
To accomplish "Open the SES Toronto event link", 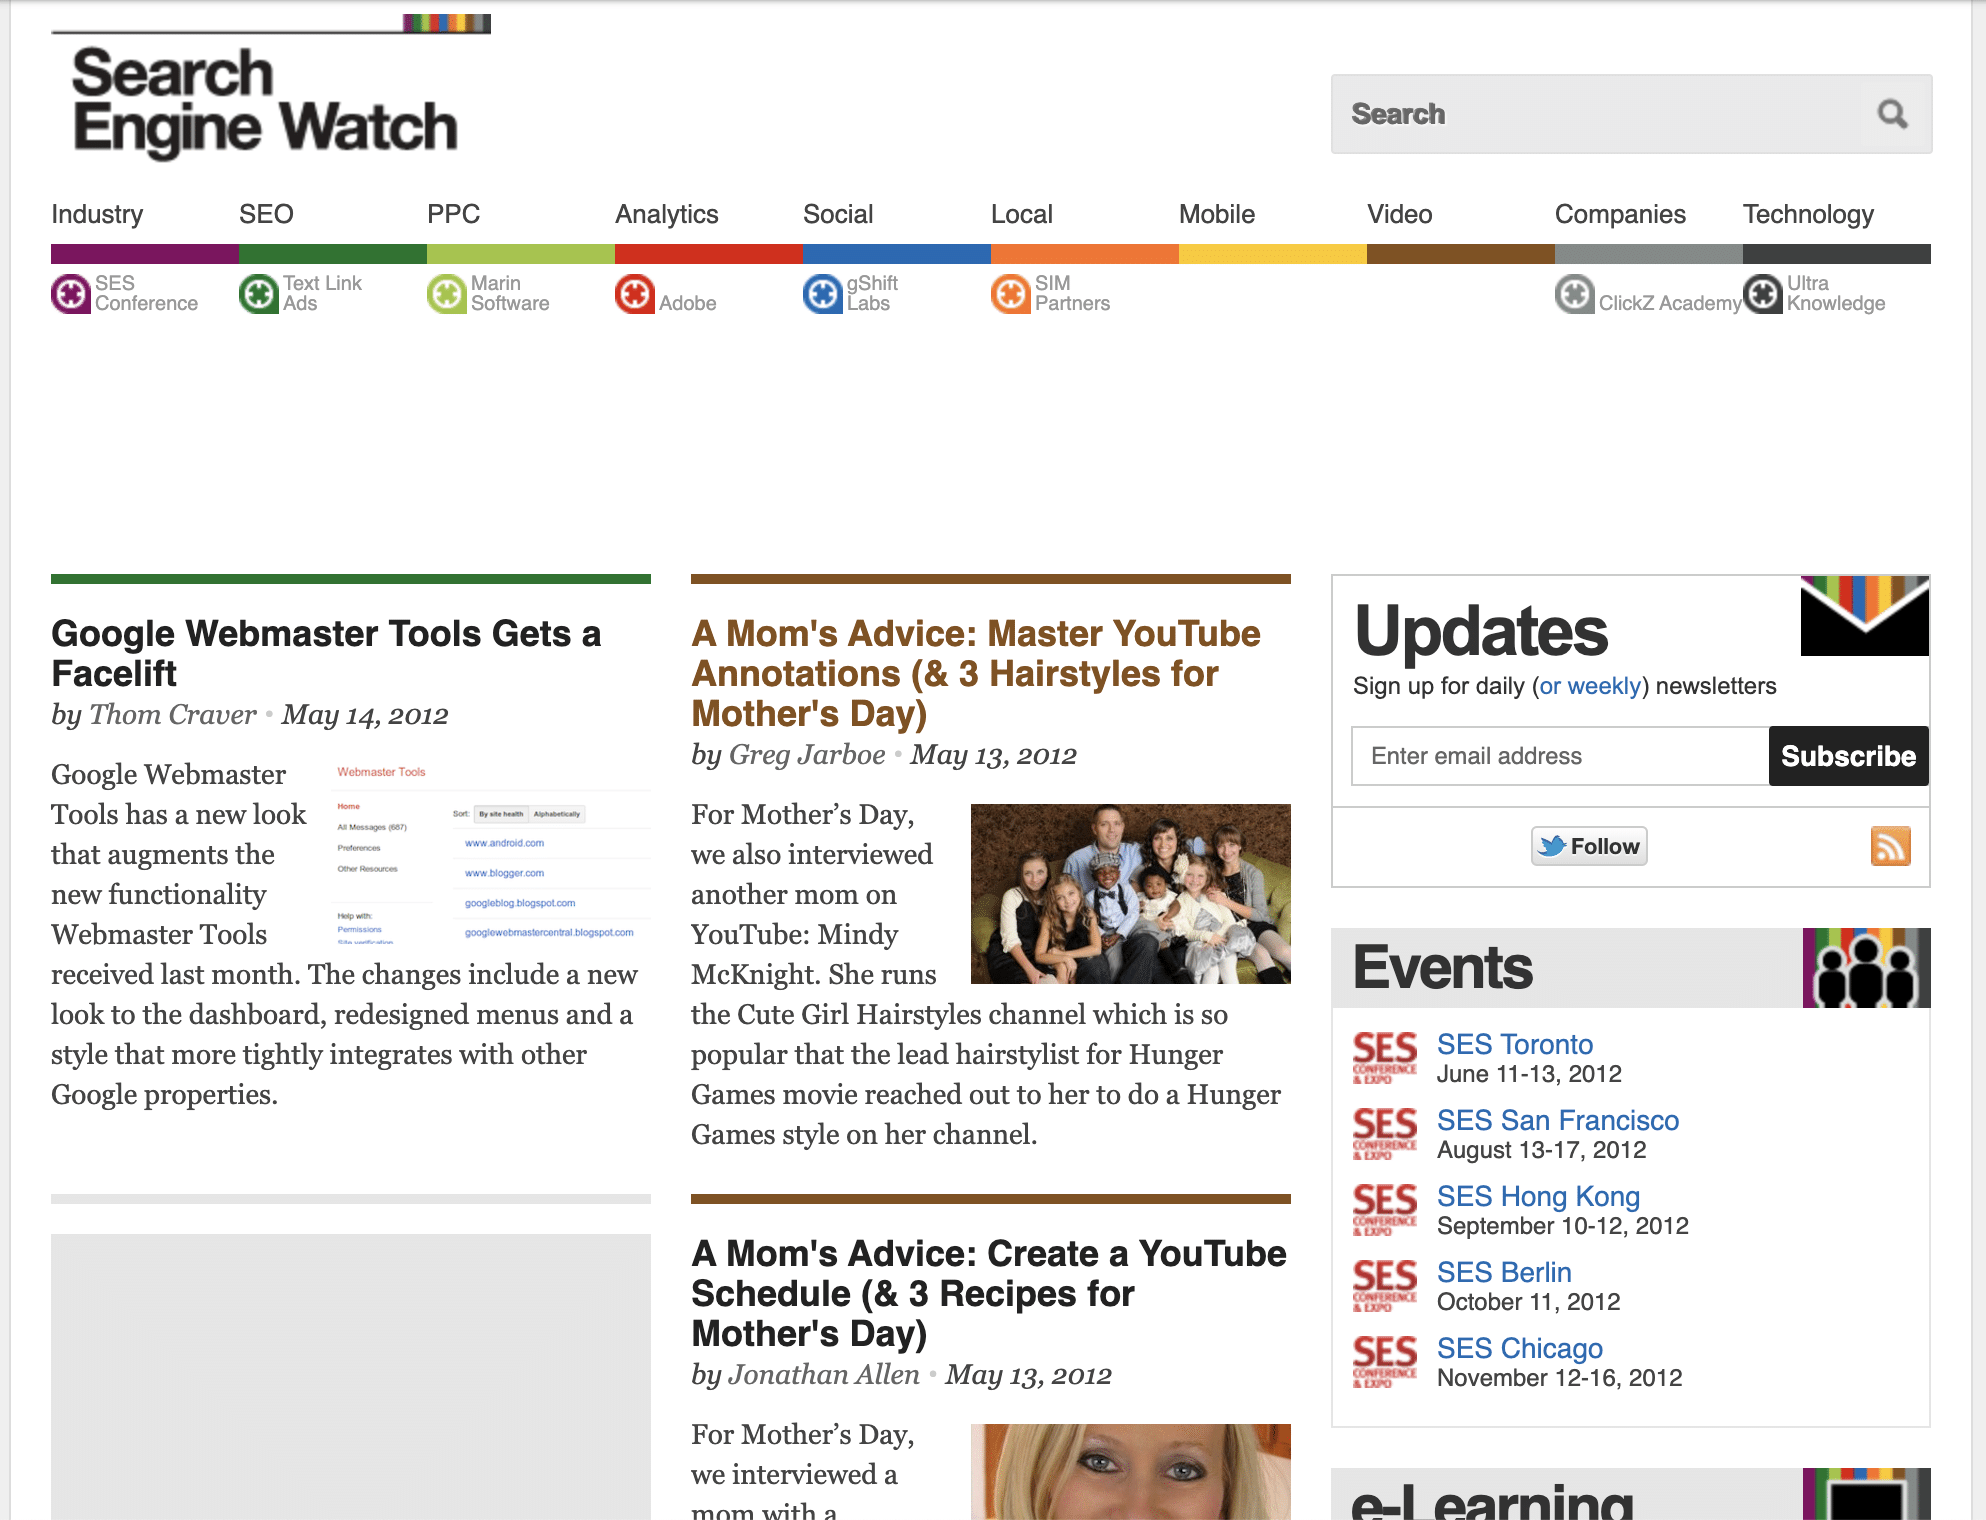I will [x=1514, y=1044].
